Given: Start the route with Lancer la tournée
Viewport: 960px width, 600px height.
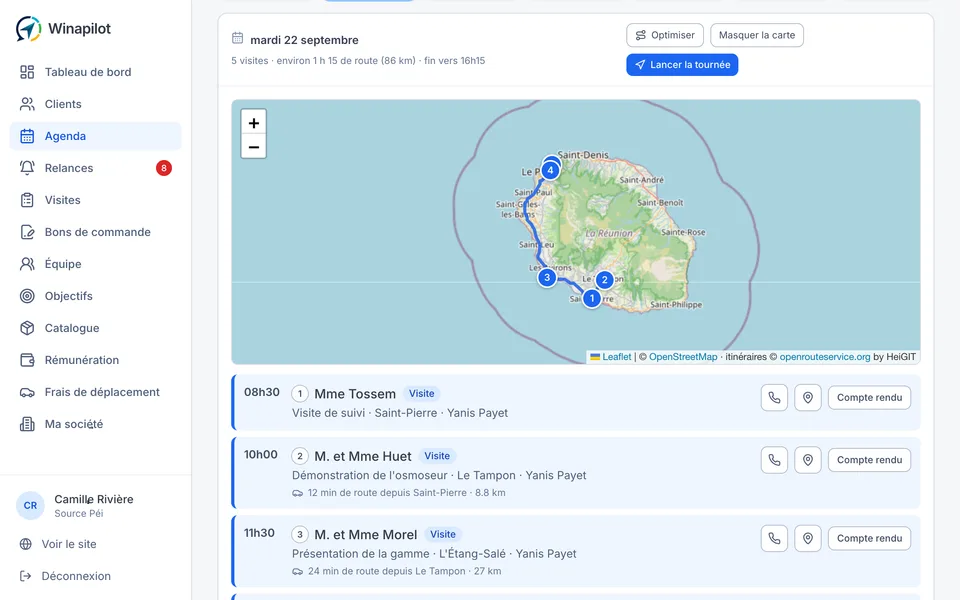Looking at the screenshot, I should click(x=682, y=65).
